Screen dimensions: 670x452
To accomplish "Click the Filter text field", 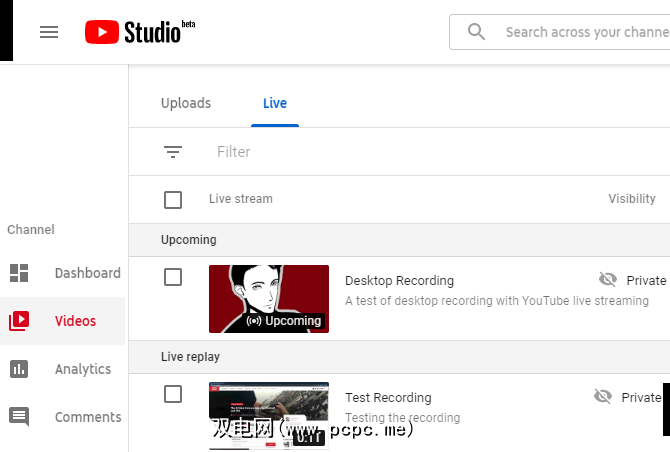I will coord(400,152).
